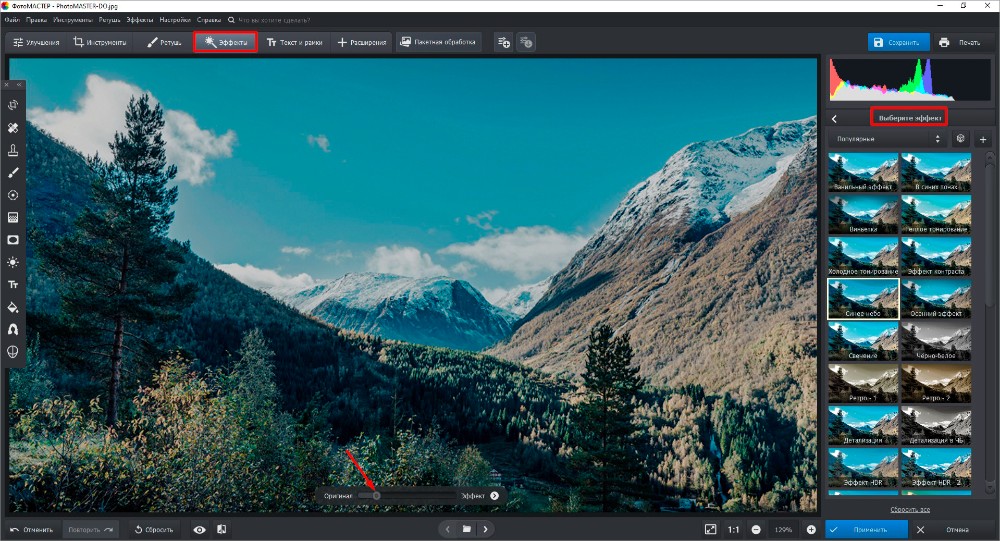The image size is (1000, 541).
Task: Click the Оригинал–Эффект intensity slider handle
Action: pyautogui.click(x=376, y=495)
